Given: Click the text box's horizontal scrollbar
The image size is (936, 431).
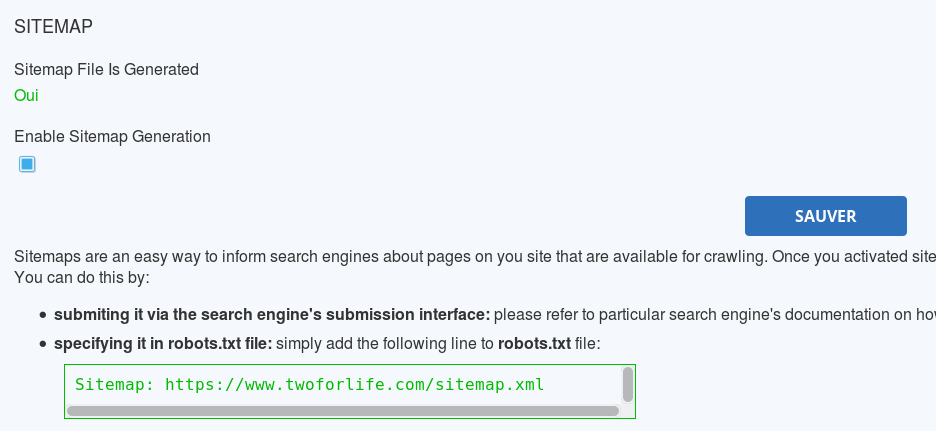Looking at the screenshot, I should click(342, 410).
